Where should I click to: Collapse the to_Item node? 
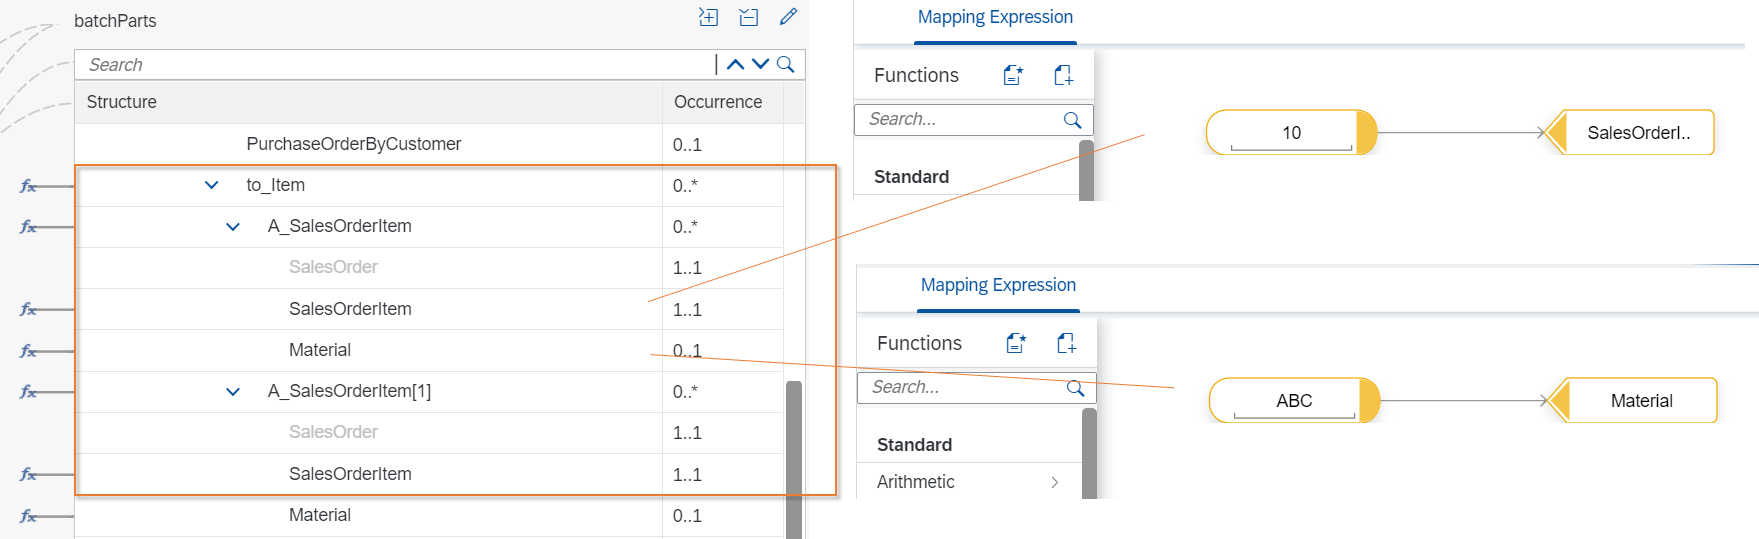211,185
